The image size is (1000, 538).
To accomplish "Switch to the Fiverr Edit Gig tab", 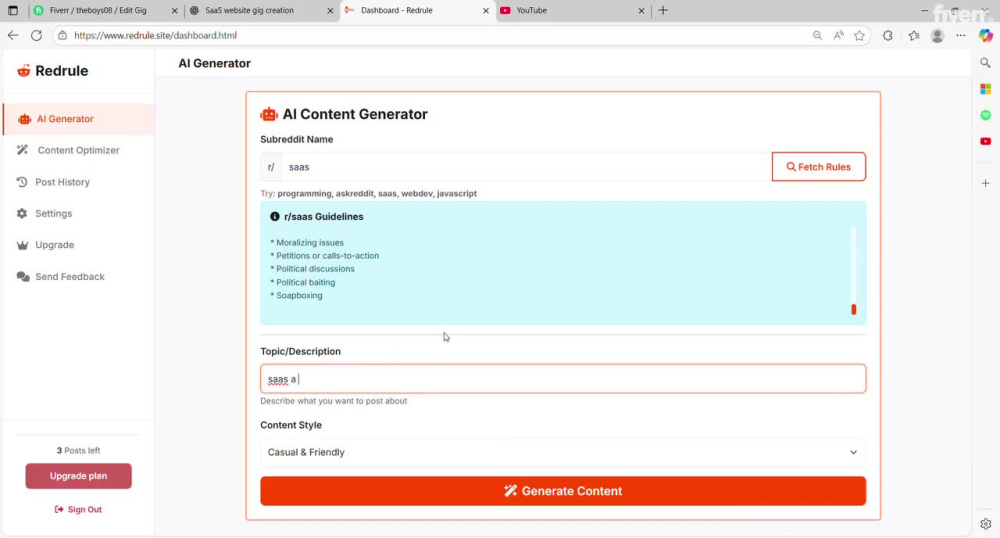I will (106, 10).
